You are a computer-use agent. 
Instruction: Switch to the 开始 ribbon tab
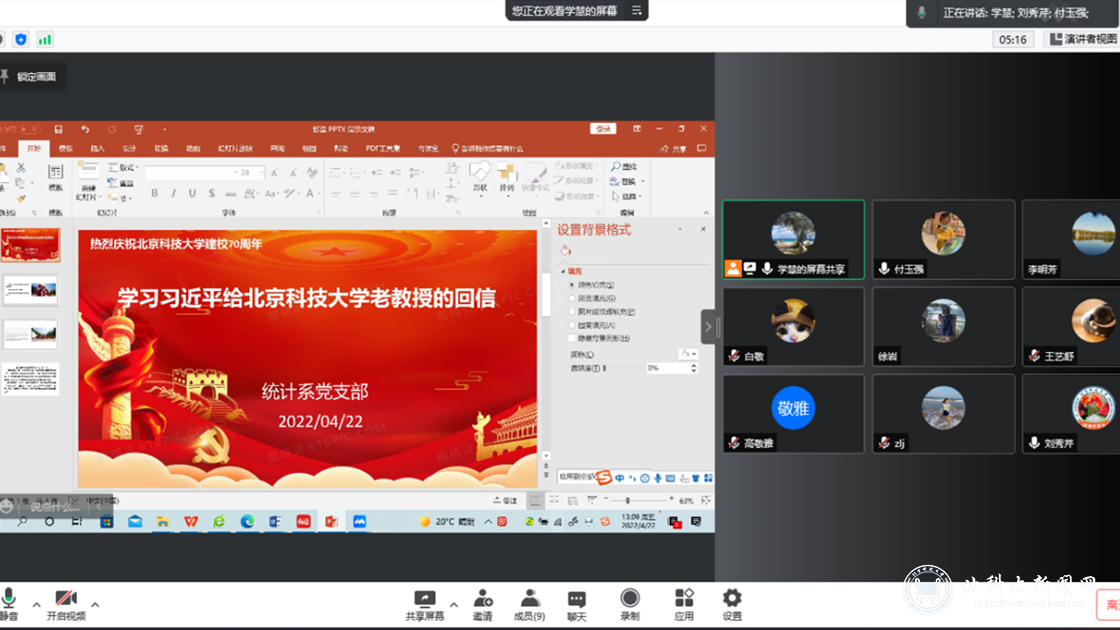[x=34, y=148]
